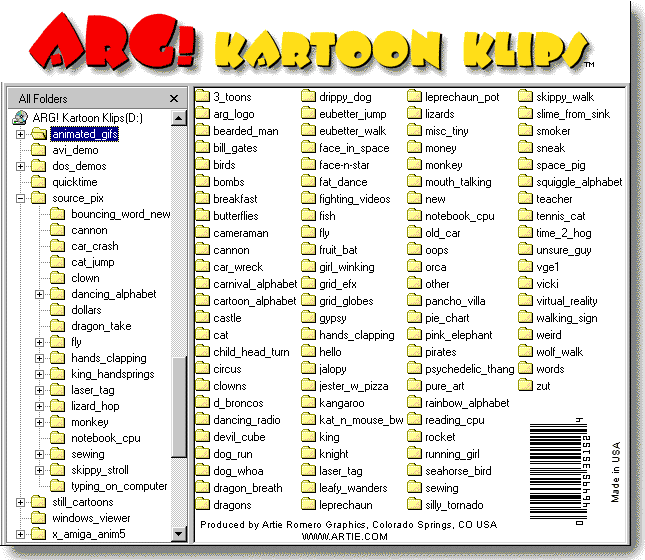Collapse the source_pix folder node
Viewport: 645px width, 560px height.
click(x=20, y=198)
